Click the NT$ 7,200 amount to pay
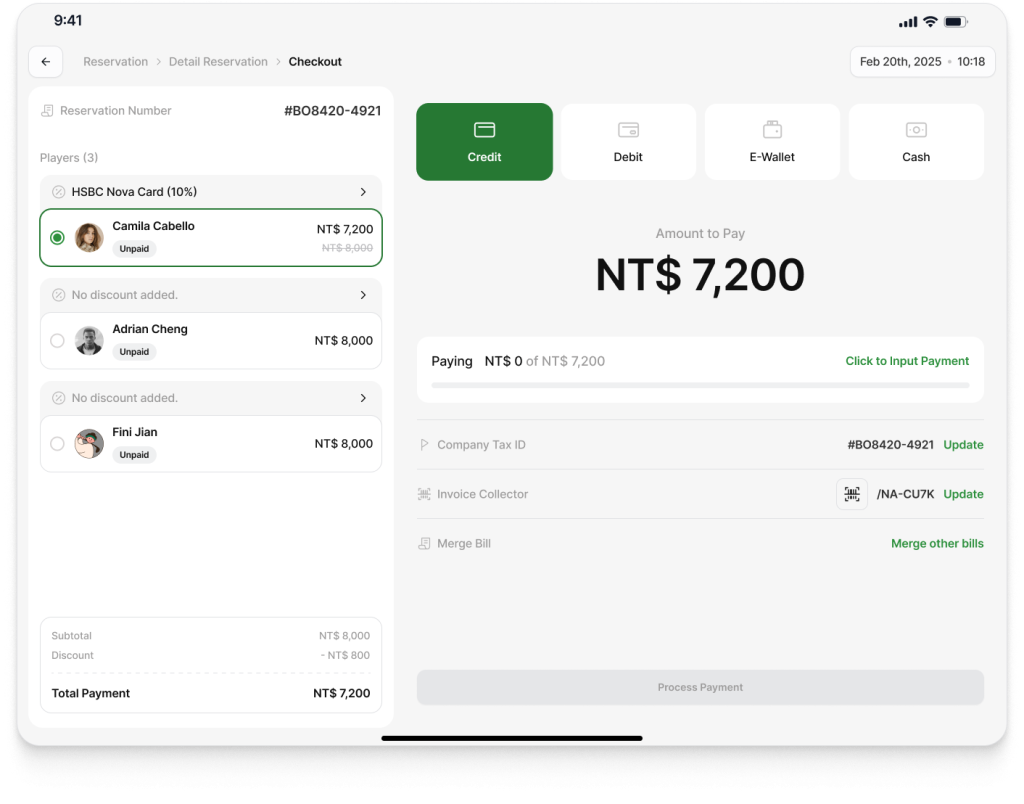Screen dimensions: 1024x804 700,274
